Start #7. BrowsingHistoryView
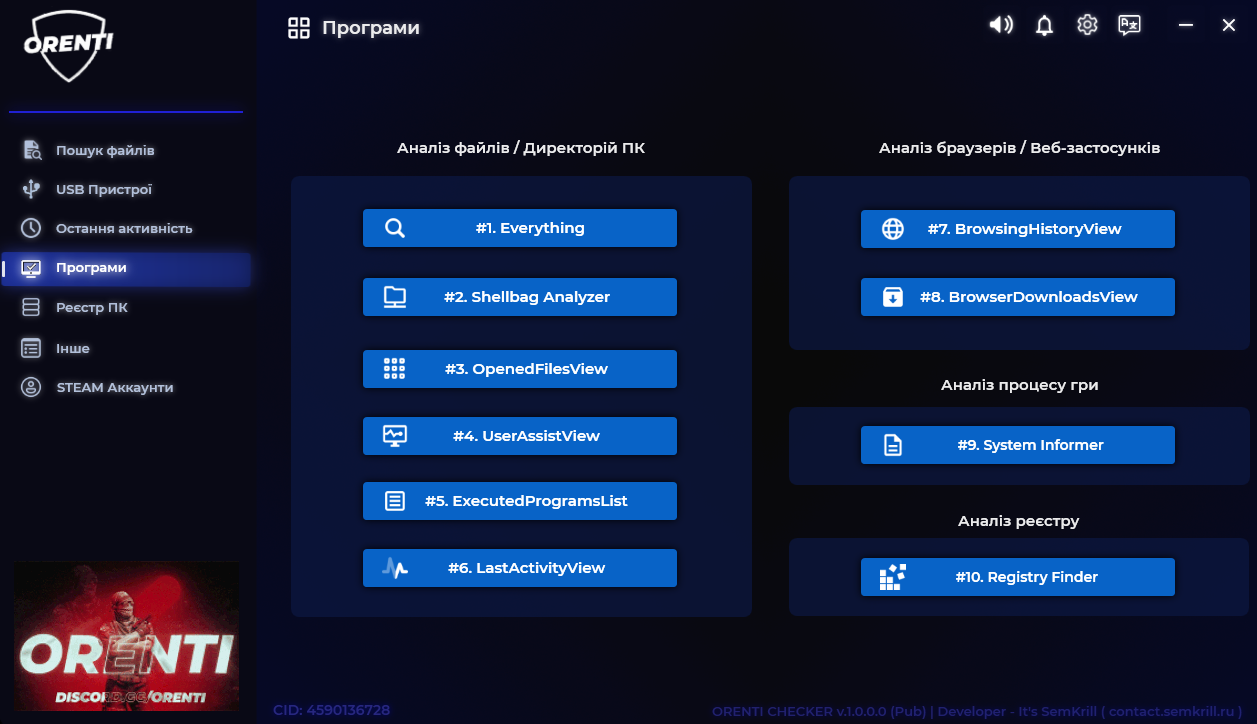 (1017, 229)
